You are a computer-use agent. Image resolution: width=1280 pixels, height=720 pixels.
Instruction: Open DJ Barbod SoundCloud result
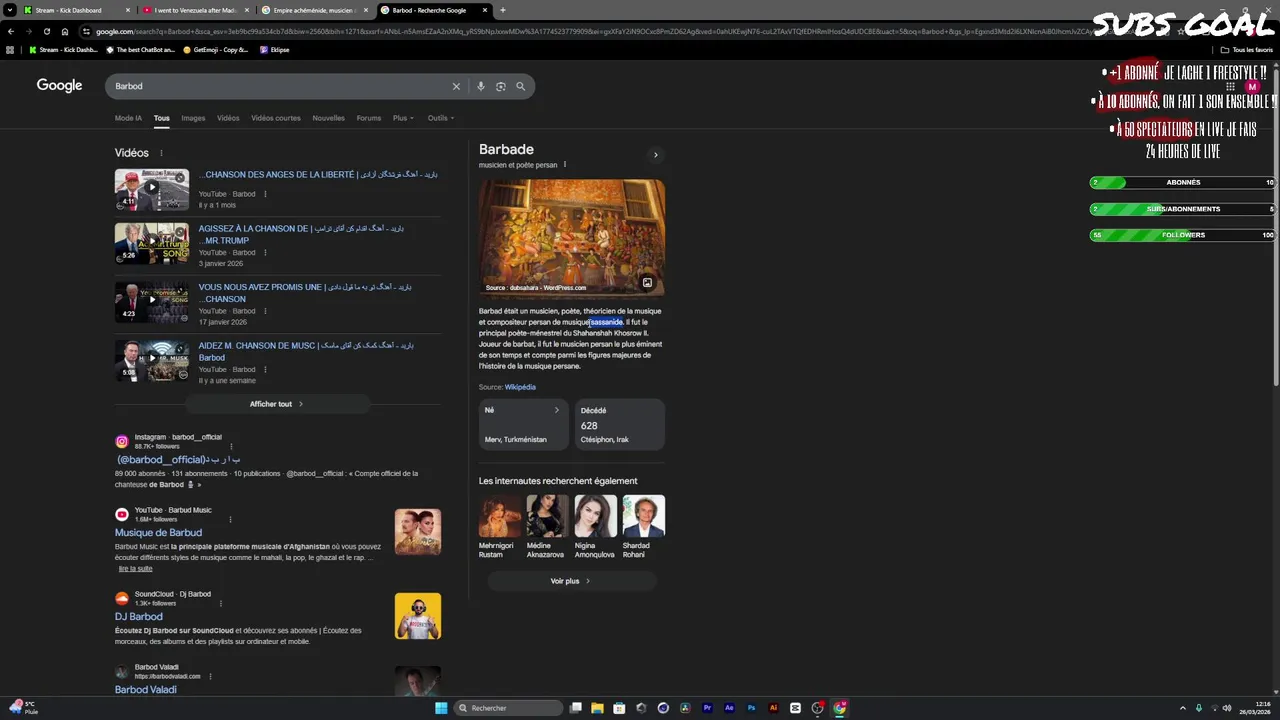pos(138,617)
